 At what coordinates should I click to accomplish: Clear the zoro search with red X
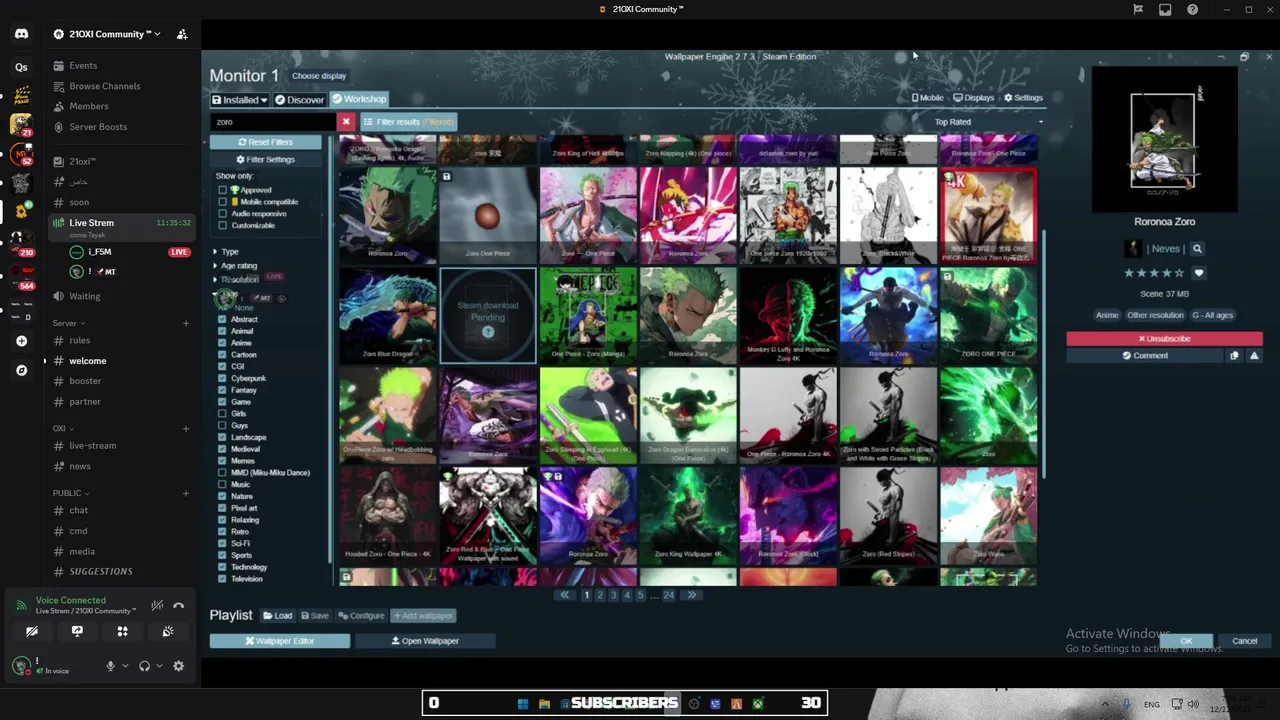point(346,122)
